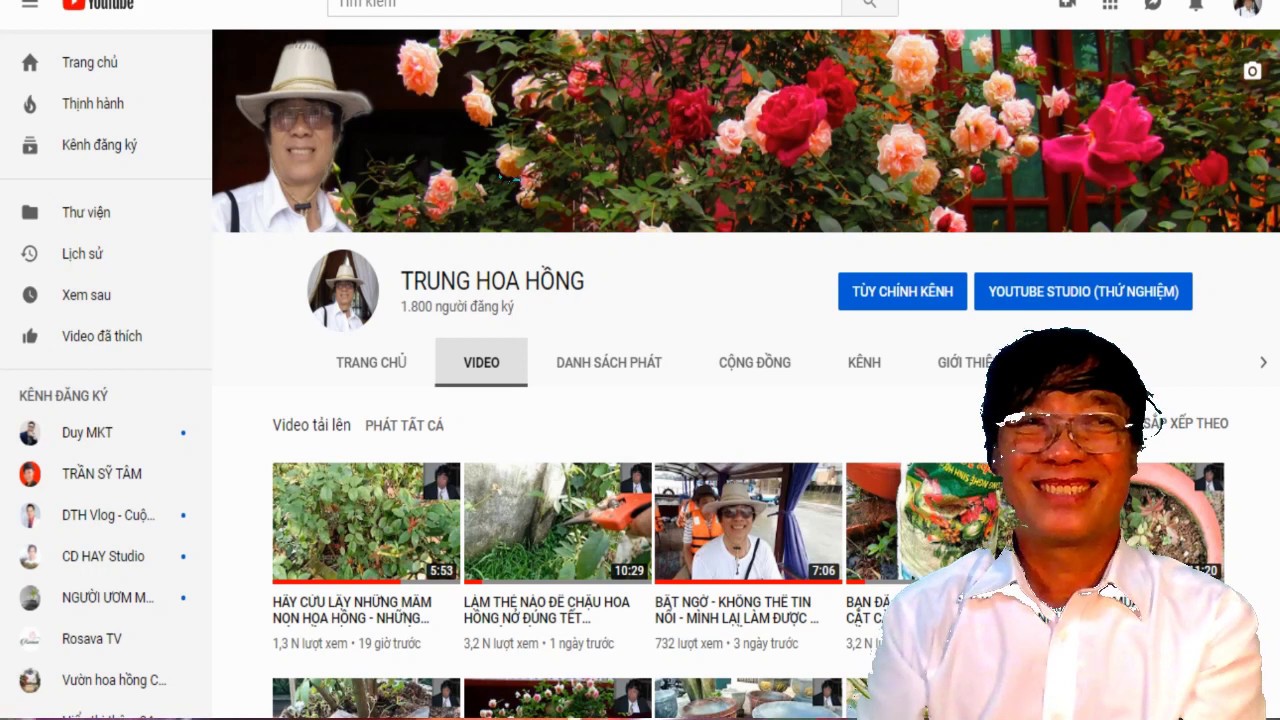The width and height of the screenshot is (1280, 720).
Task: Open Thịnh hành trending page
Action: click(x=106, y=103)
